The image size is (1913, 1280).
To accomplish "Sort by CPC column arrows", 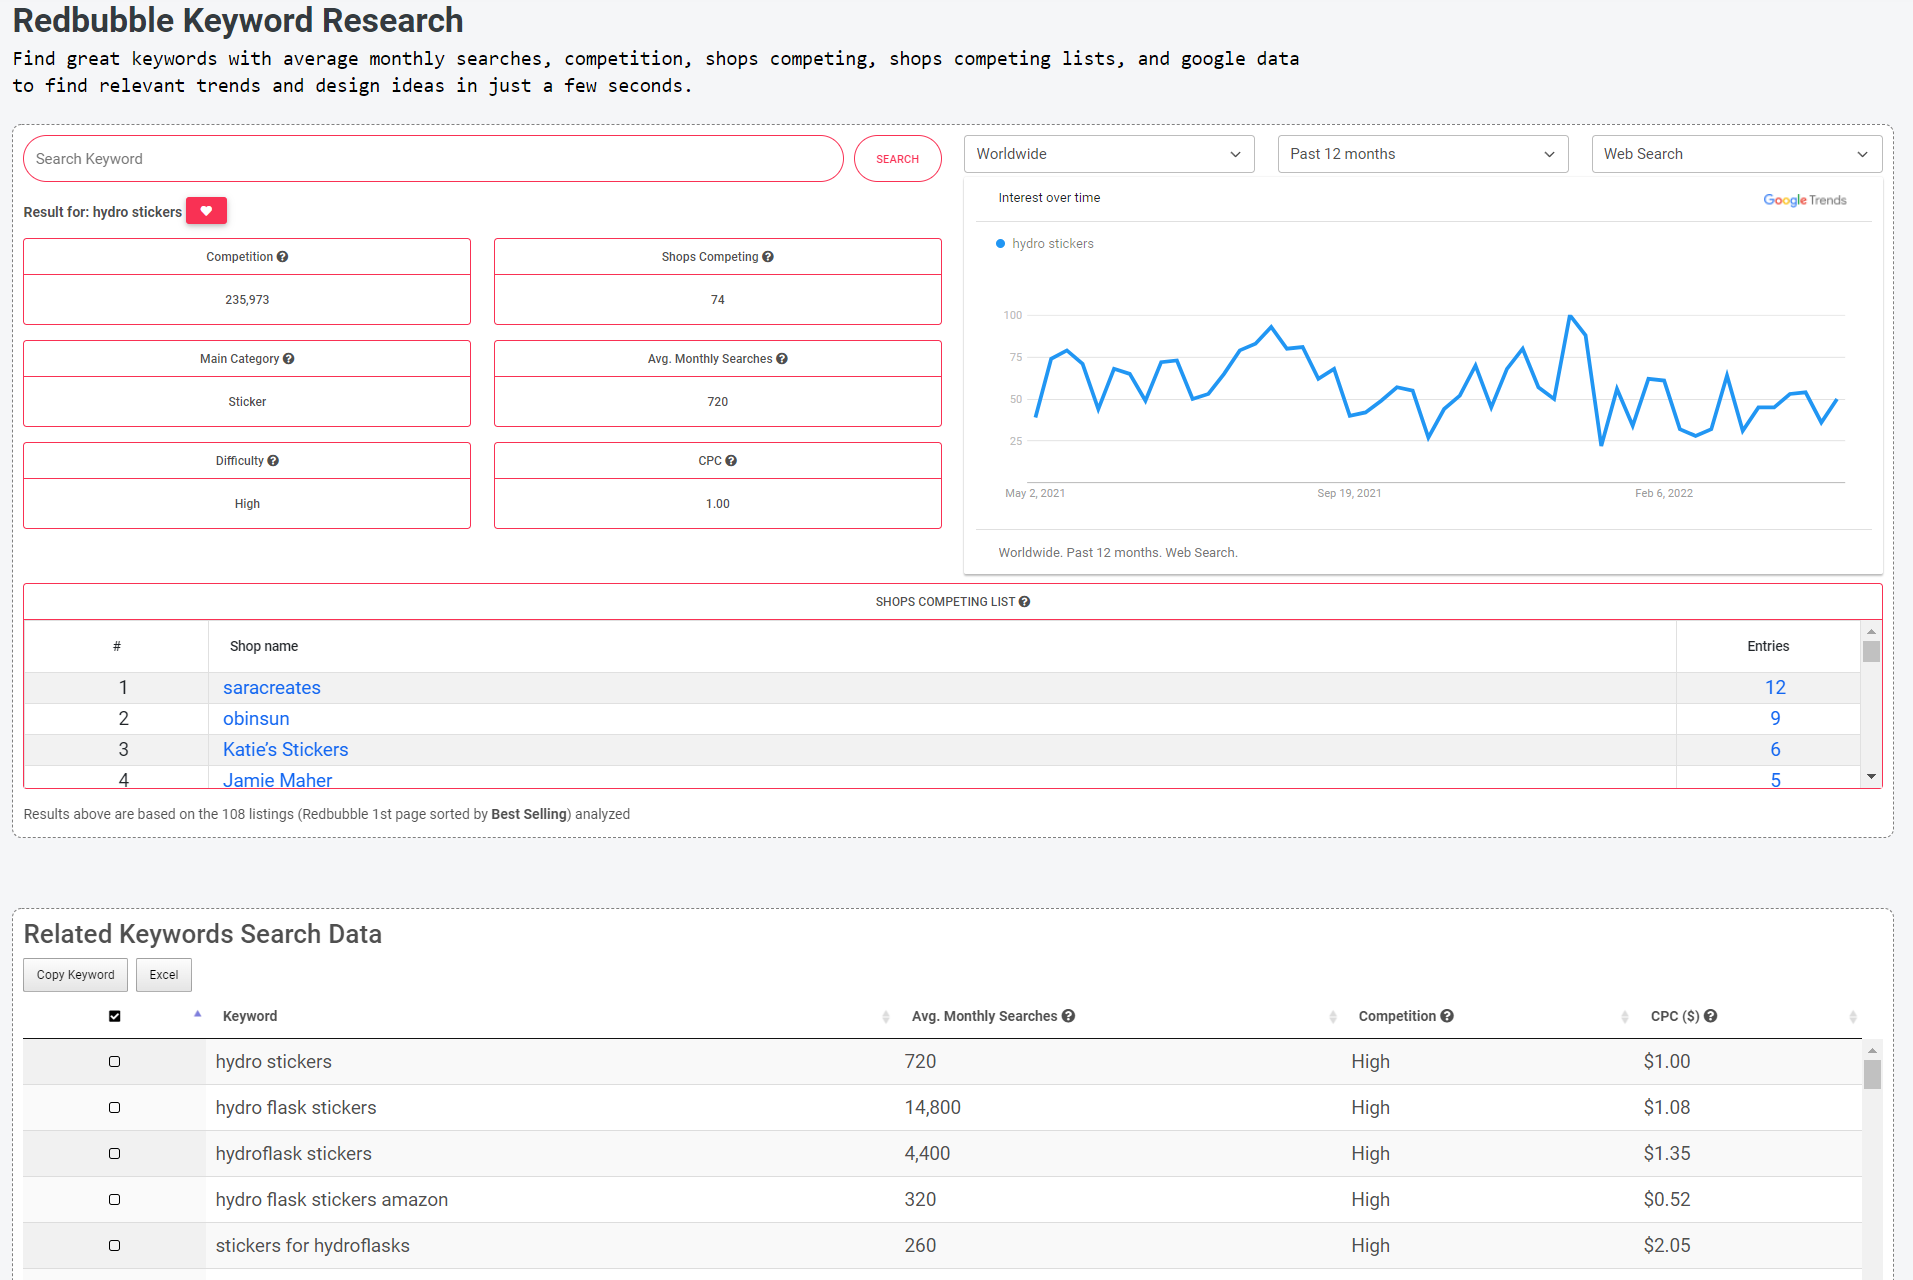I will (1853, 1017).
